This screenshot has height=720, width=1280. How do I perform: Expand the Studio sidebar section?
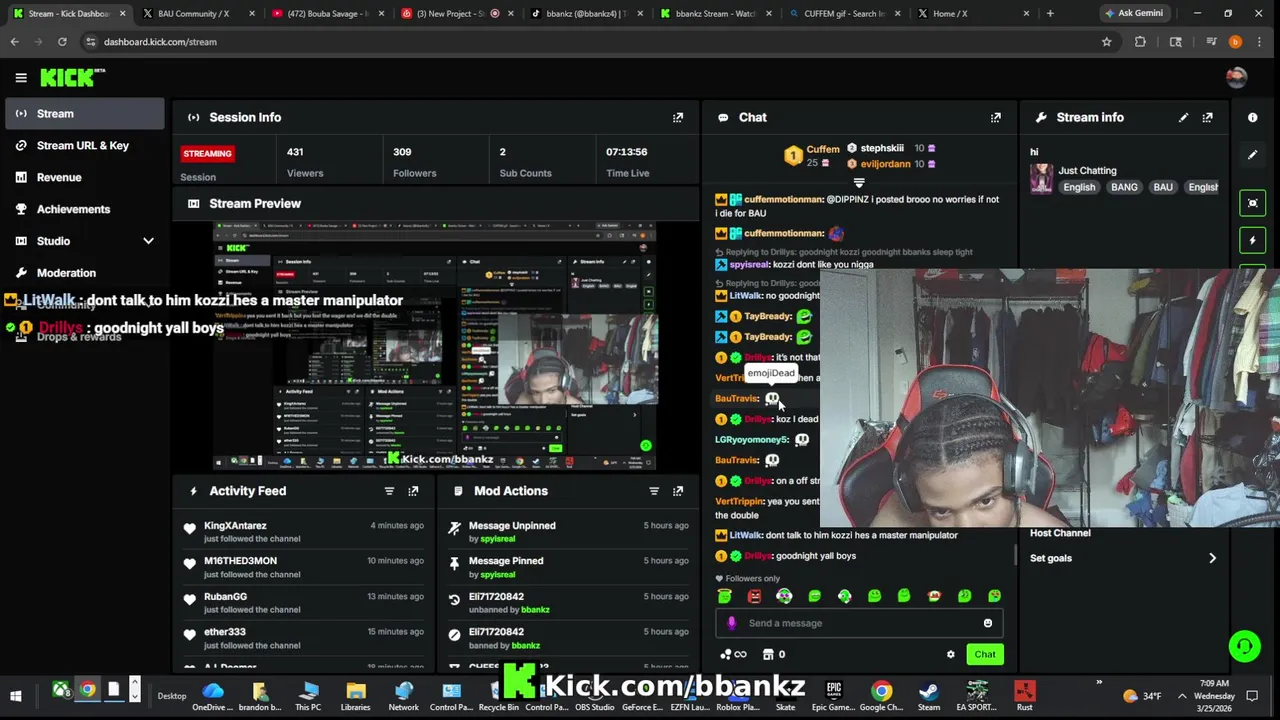pyautogui.click(x=148, y=241)
